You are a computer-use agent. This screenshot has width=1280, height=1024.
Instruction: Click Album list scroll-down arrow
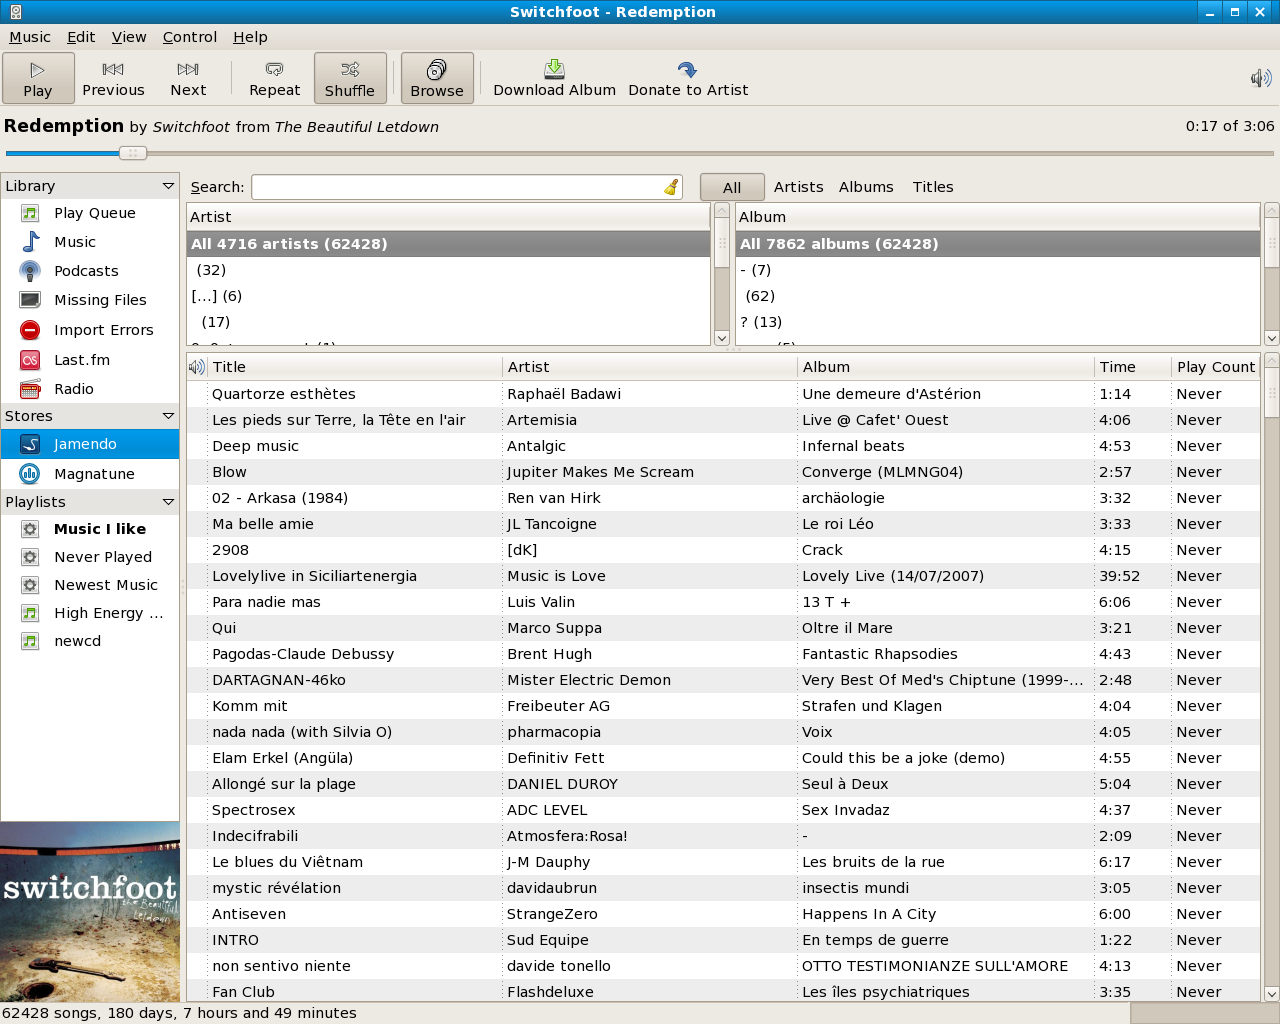(1272, 338)
